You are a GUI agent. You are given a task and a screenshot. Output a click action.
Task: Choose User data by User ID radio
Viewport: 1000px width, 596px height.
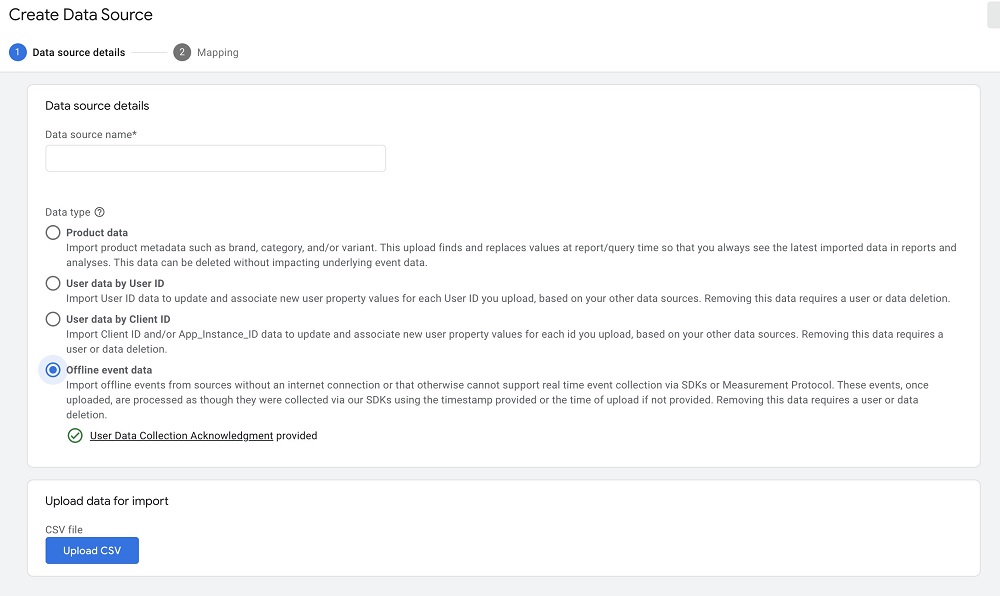click(x=53, y=283)
